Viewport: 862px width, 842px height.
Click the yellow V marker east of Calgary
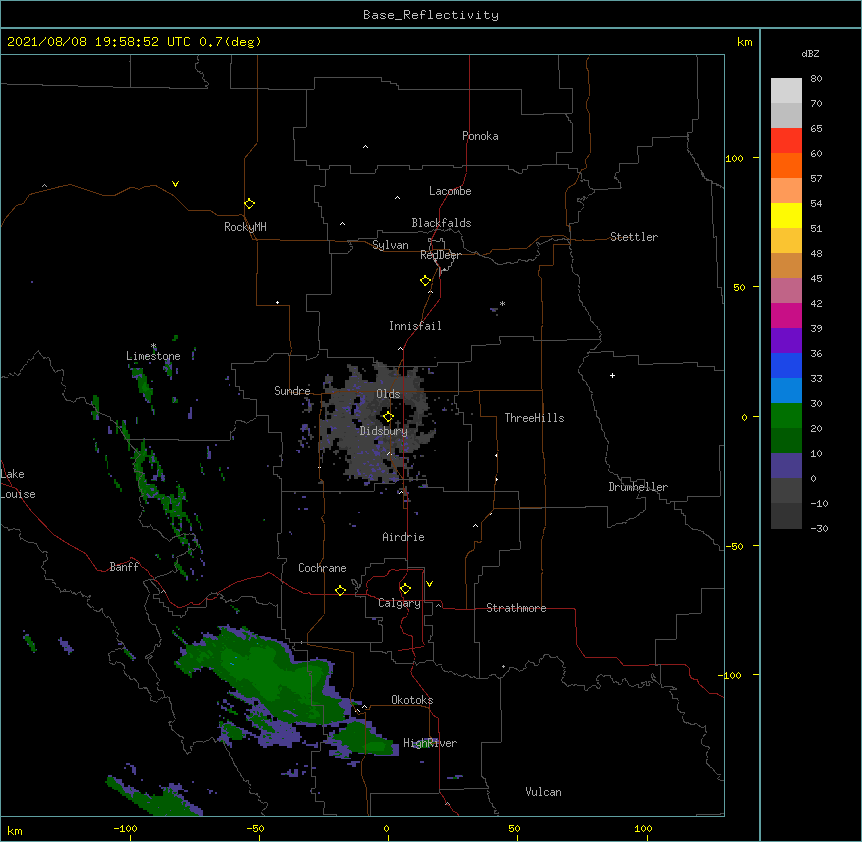pos(429,584)
